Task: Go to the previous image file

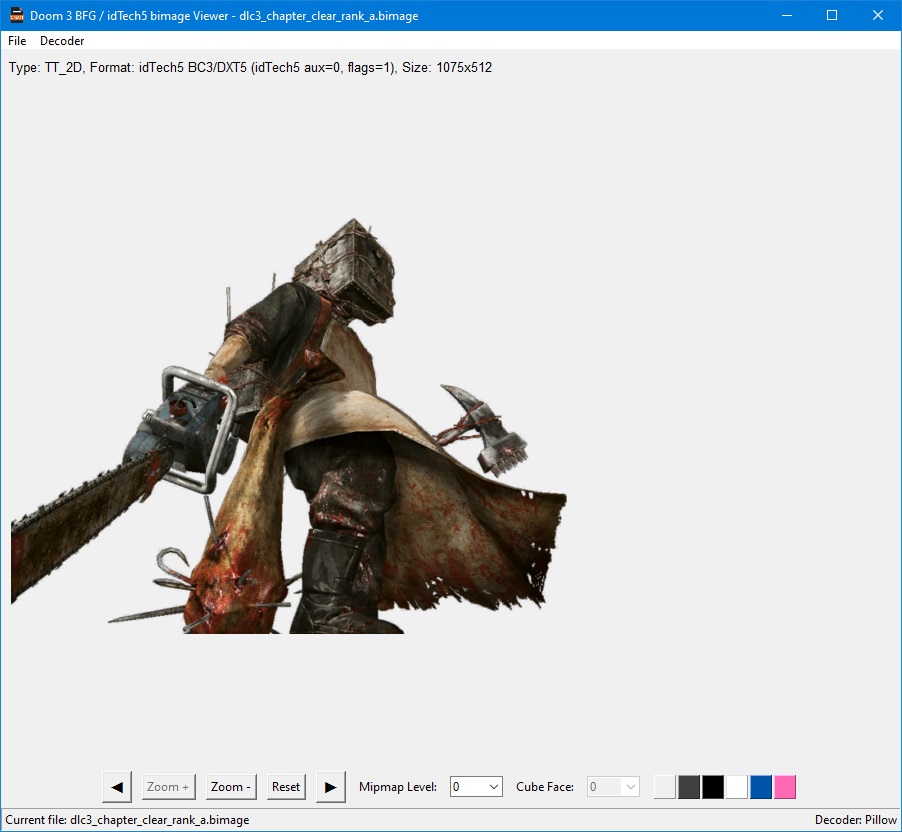Action: pos(117,787)
